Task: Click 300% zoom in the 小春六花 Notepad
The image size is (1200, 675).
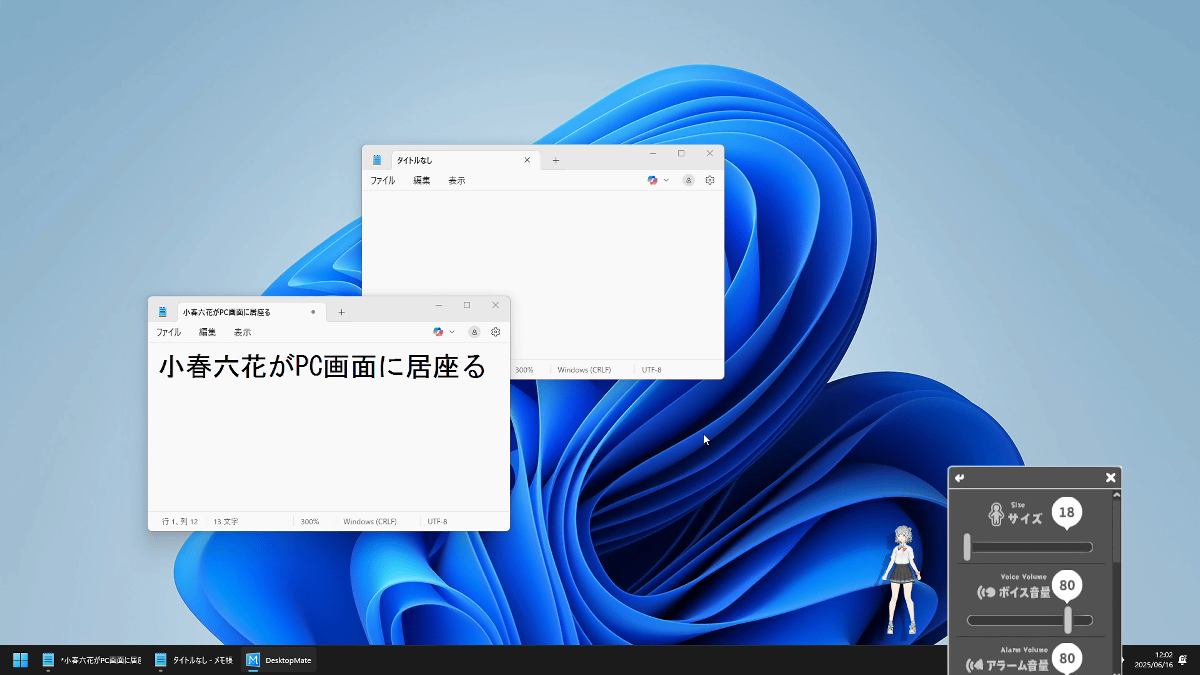Action: click(x=310, y=522)
